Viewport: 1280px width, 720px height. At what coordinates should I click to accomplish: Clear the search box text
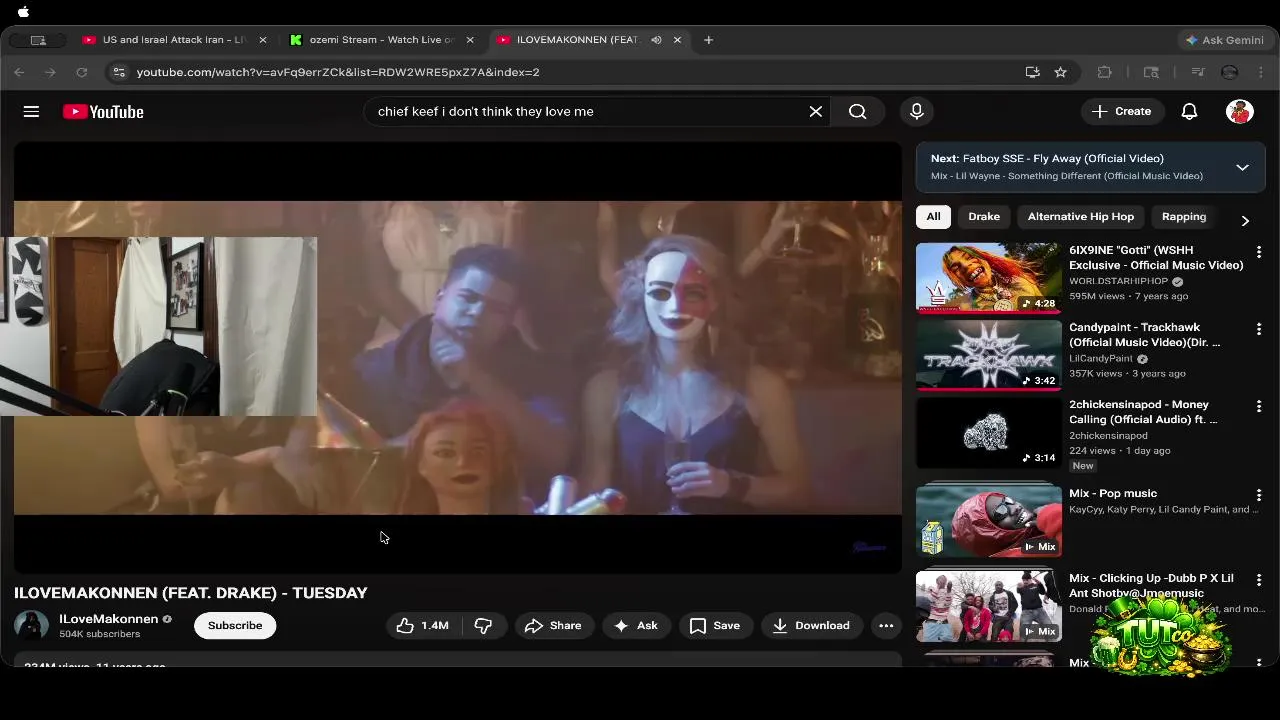point(815,111)
